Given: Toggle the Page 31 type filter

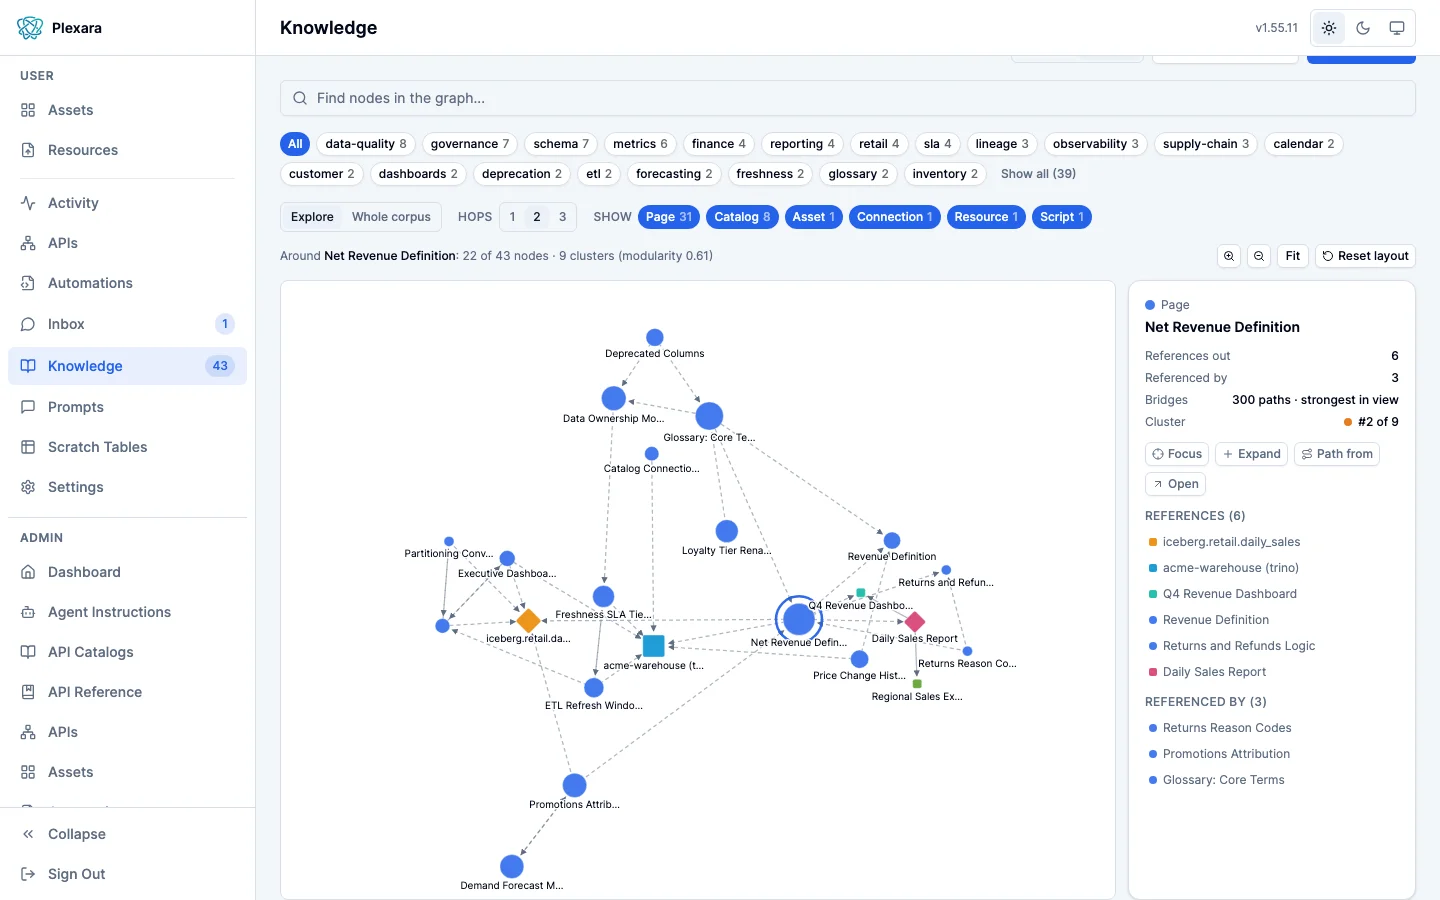Looking at the screenshot, I should pyautogui.click(x=669, y=217).
